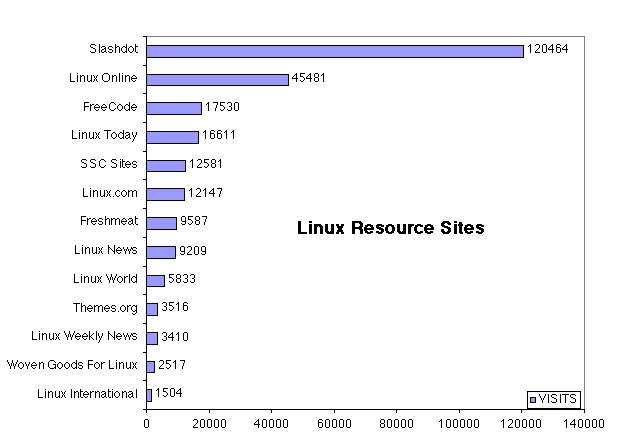
Task: Select the 9209 data label for Linux News
Action: [x=194, y=251]
